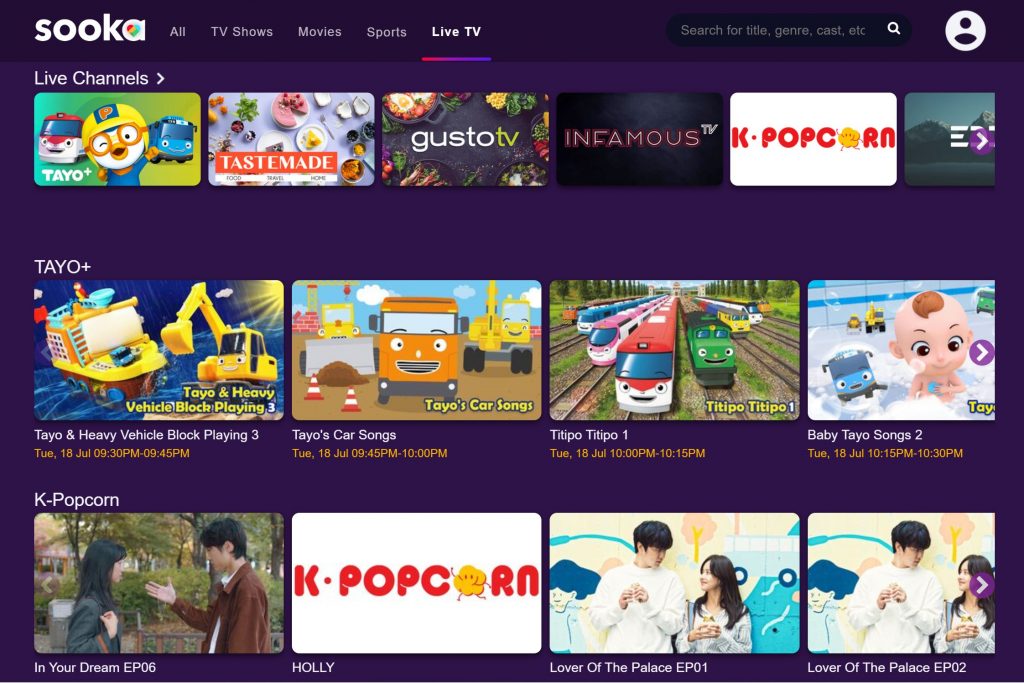Open Tayo & Heavy Vehicle Block Playing thumbnail

(159, 350)
